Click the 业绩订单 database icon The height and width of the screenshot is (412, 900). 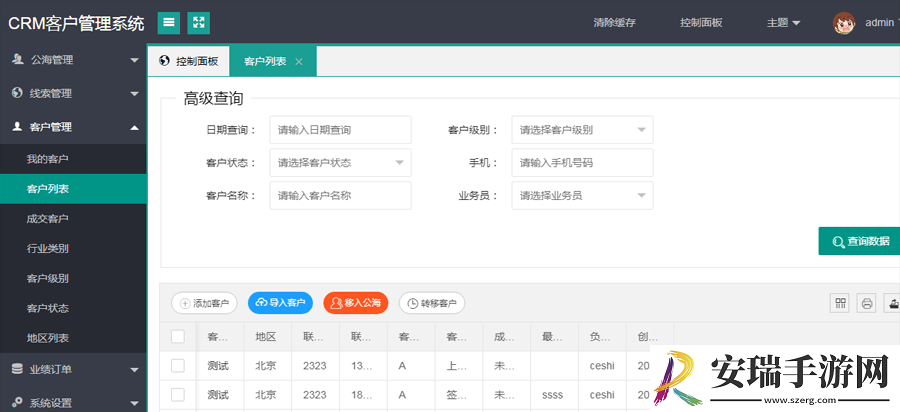point(18,369)
